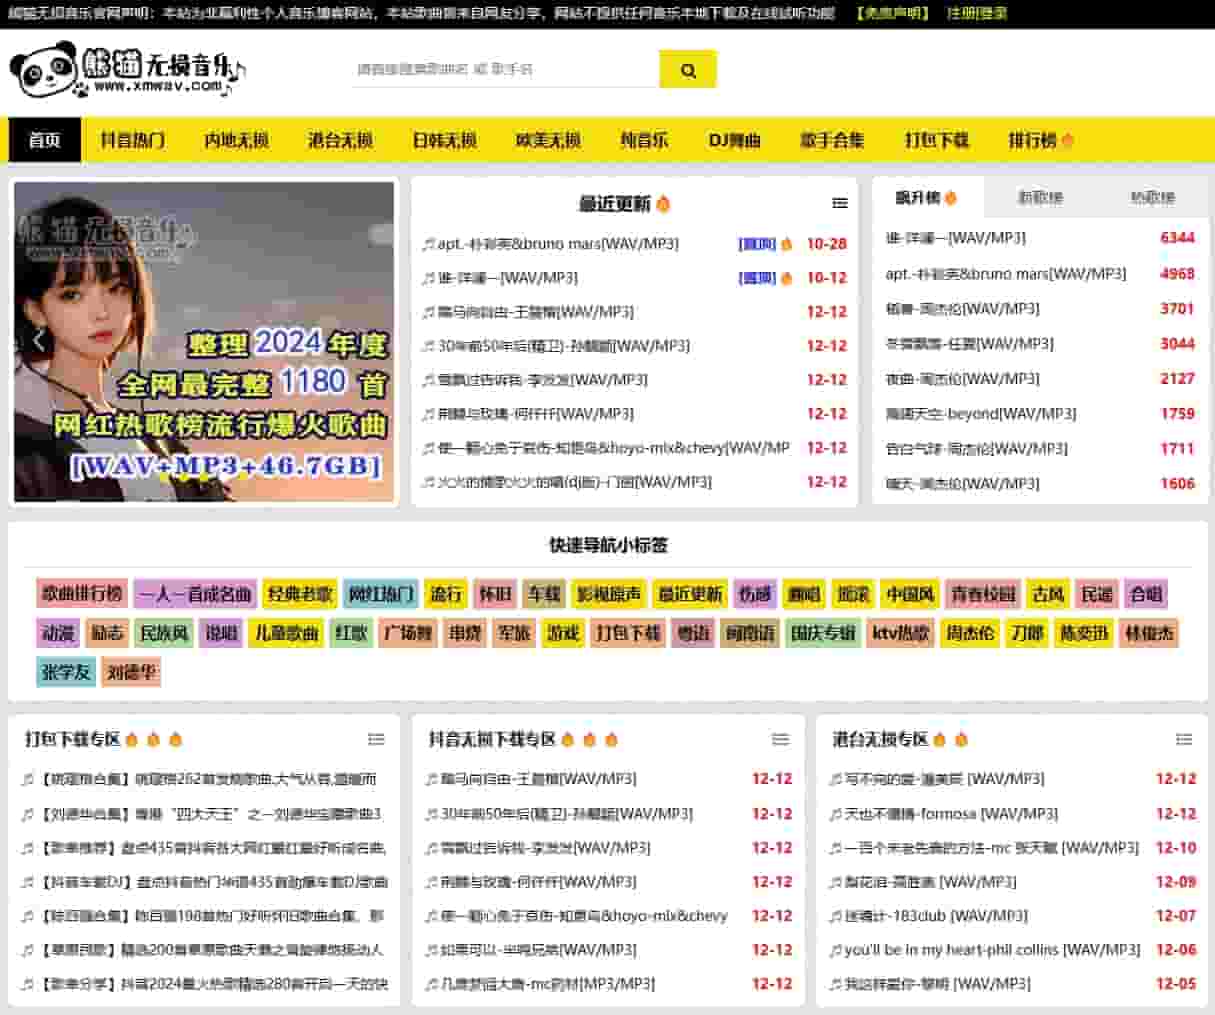
Task: Open the 2024 hot songs banner image
Action: [204, 342]
